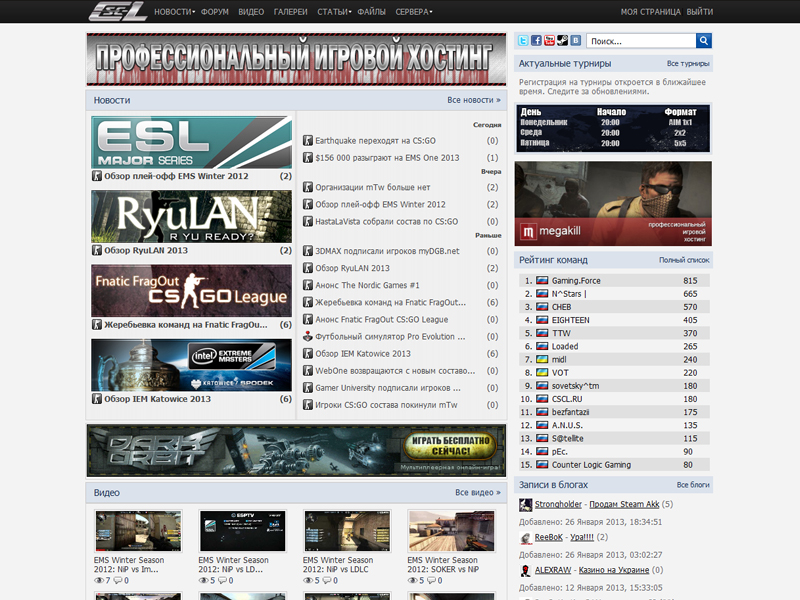Open the Facebook social icon
The width and height of the screenshot is (800, 600).
tap(536, 40)
